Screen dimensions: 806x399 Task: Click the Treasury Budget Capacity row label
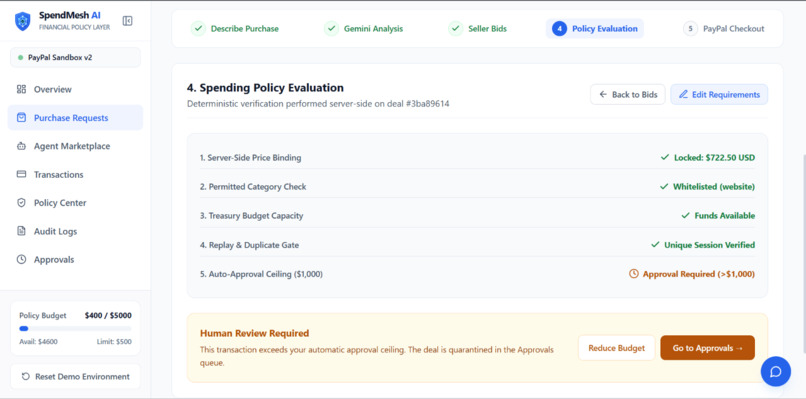pos(251,216)
